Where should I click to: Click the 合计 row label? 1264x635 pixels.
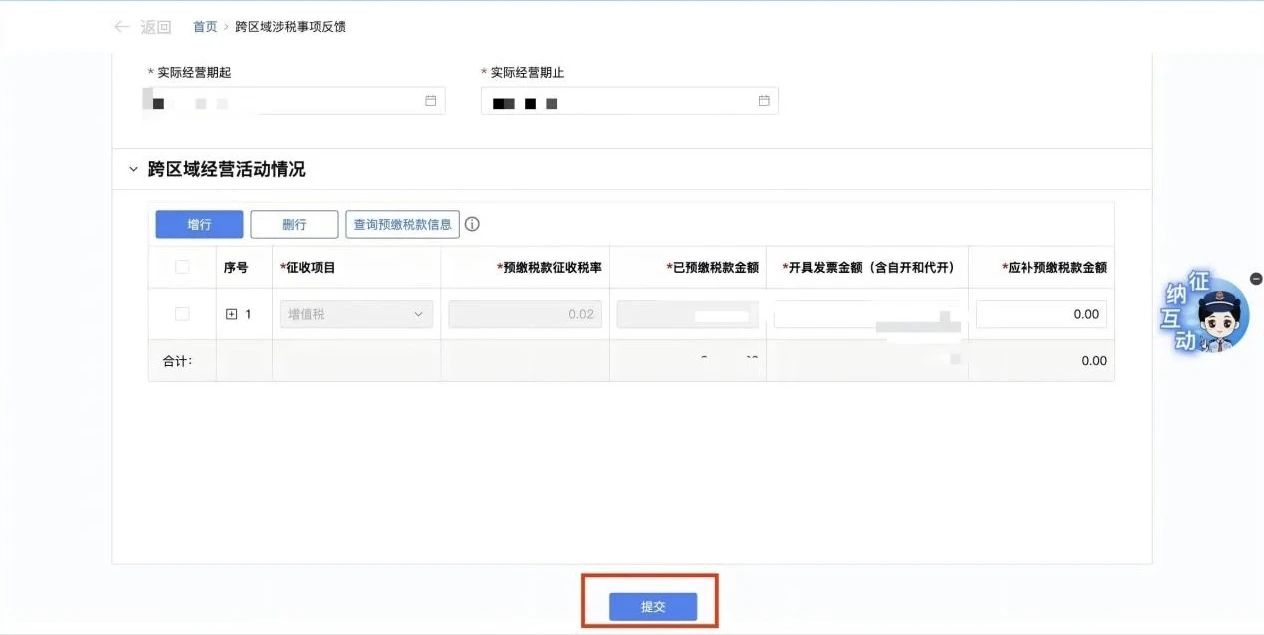[177, 361]
